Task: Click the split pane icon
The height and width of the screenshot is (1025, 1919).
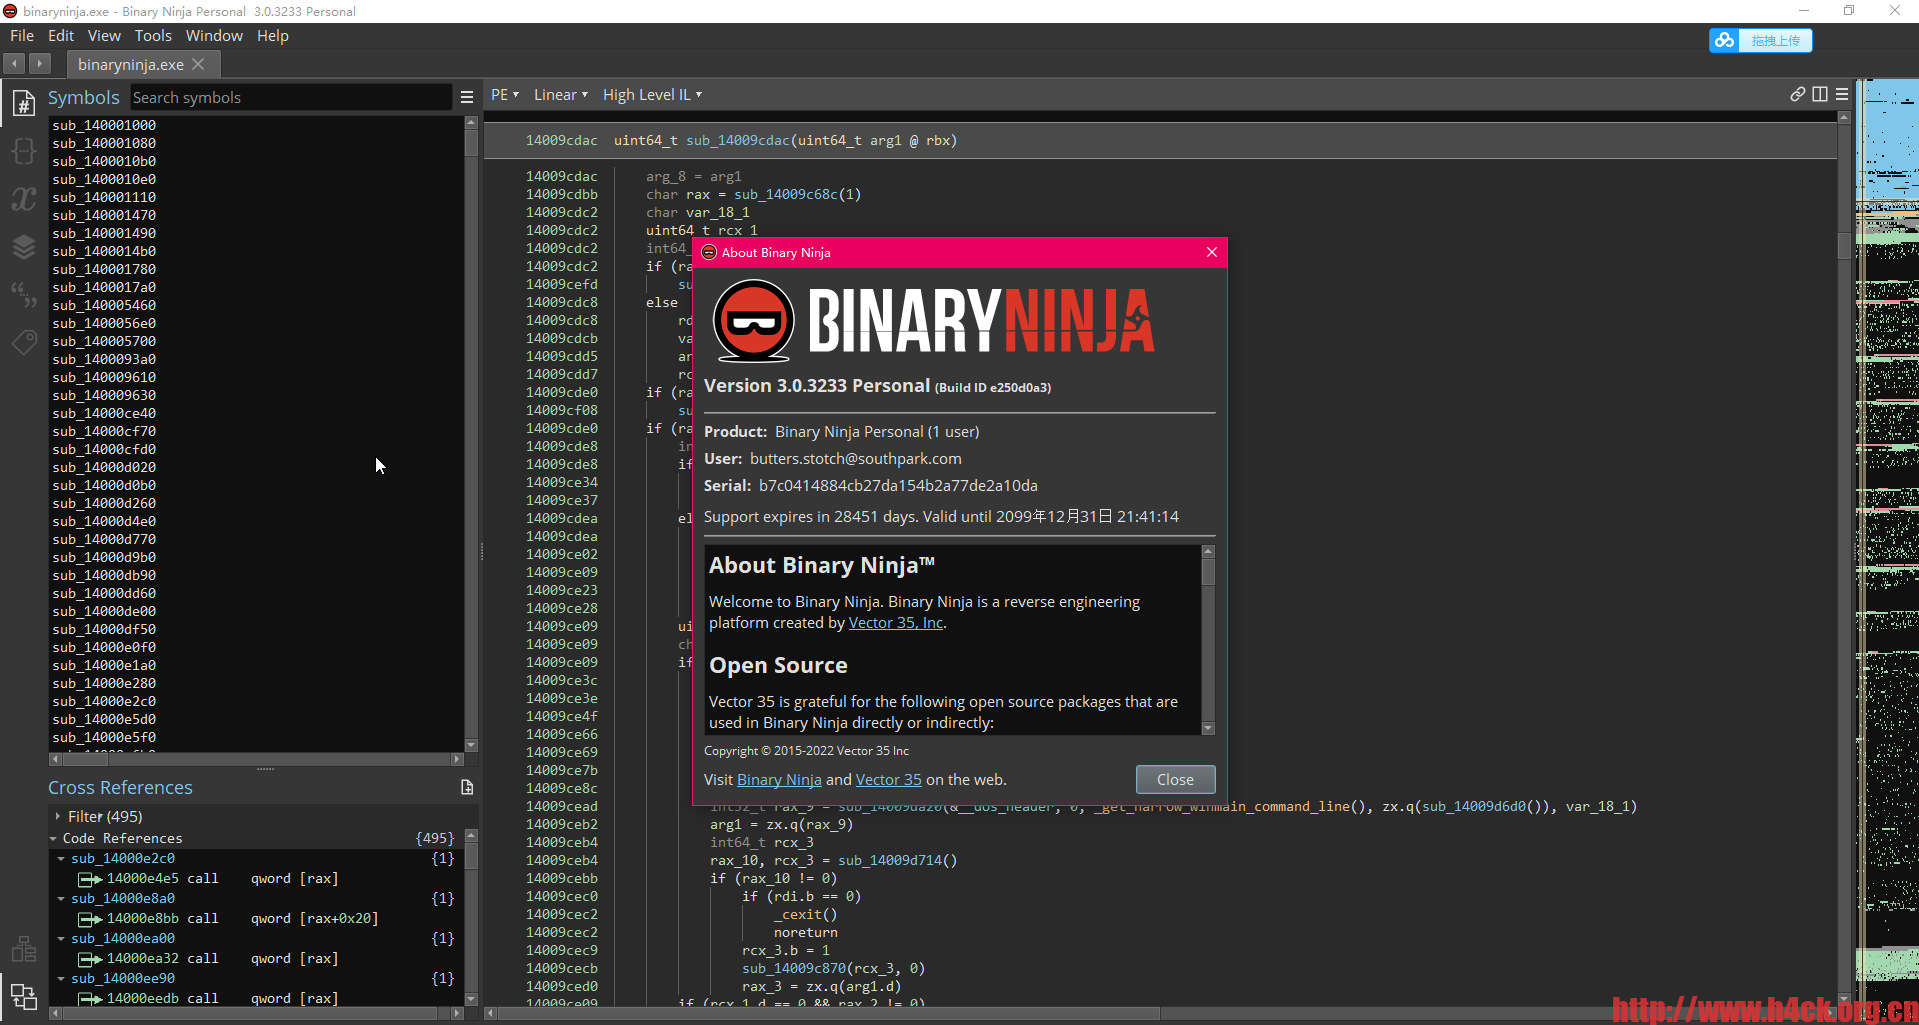Action: click(x=1820, y=94)
